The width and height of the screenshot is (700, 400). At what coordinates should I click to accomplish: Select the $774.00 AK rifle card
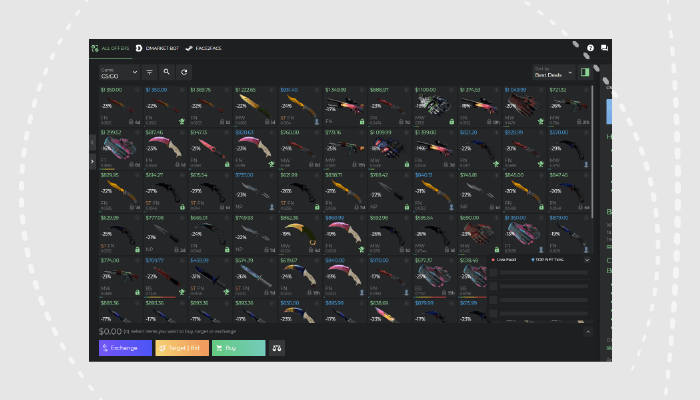coord(120,277)
